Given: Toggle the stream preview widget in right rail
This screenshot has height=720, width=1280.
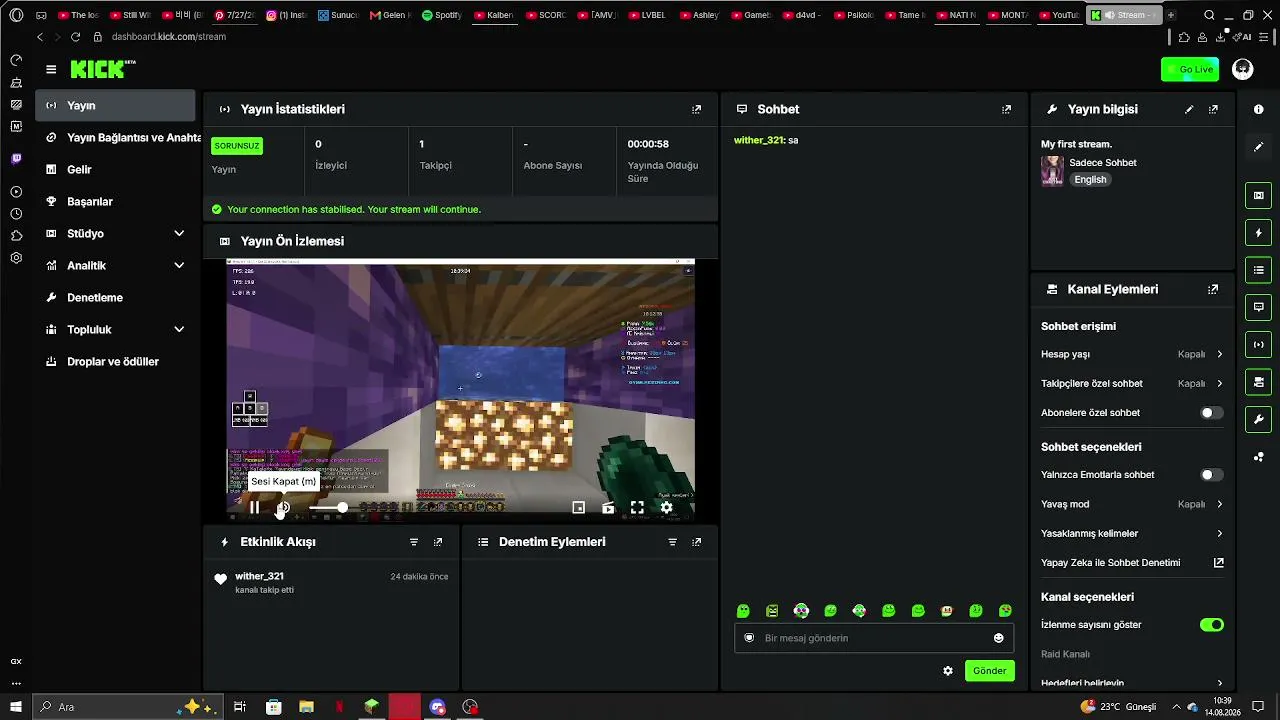Looking at the screenshot, I should (x=1259, y=195).
